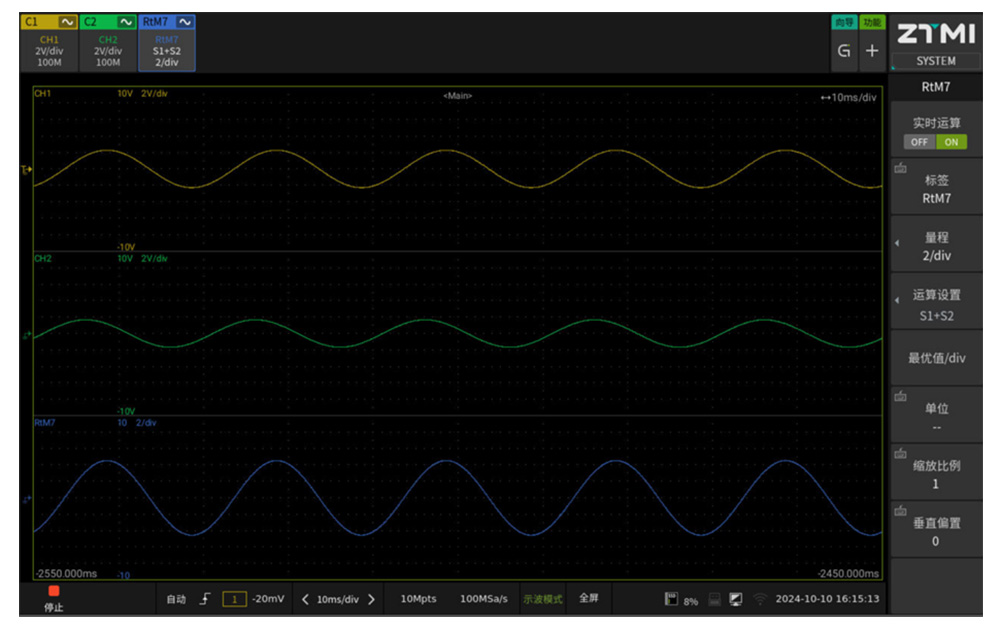The height and width of the screenshot is (630, 1000).
Task: Click the CH1 trigger level T marker
Action: [26, 170]
